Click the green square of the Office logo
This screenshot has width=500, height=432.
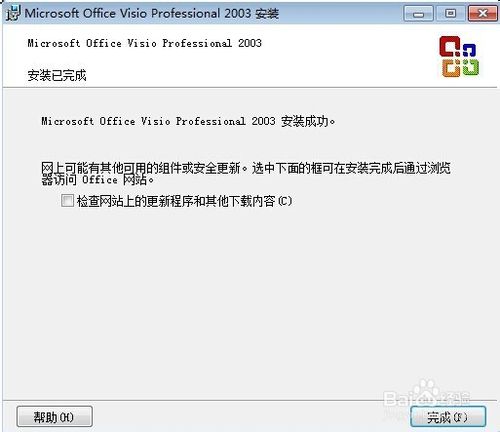point(470,67)
